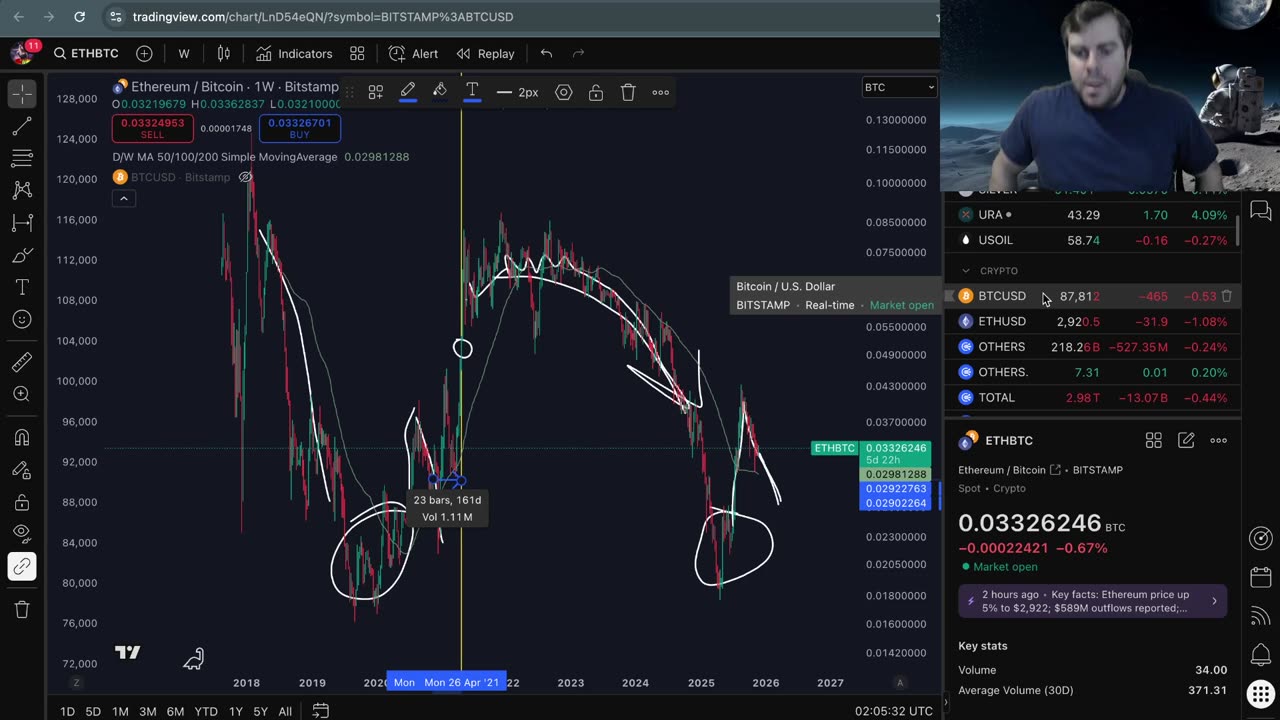Screen dimensions: 1280x720
Task: Click the undo arrow
Action: coord(546,53)
